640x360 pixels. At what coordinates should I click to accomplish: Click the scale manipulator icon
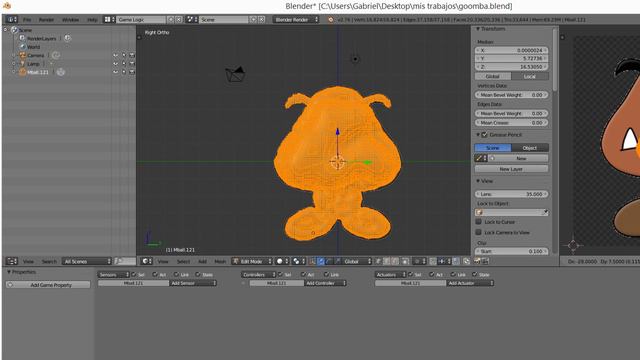pos(337,261)
